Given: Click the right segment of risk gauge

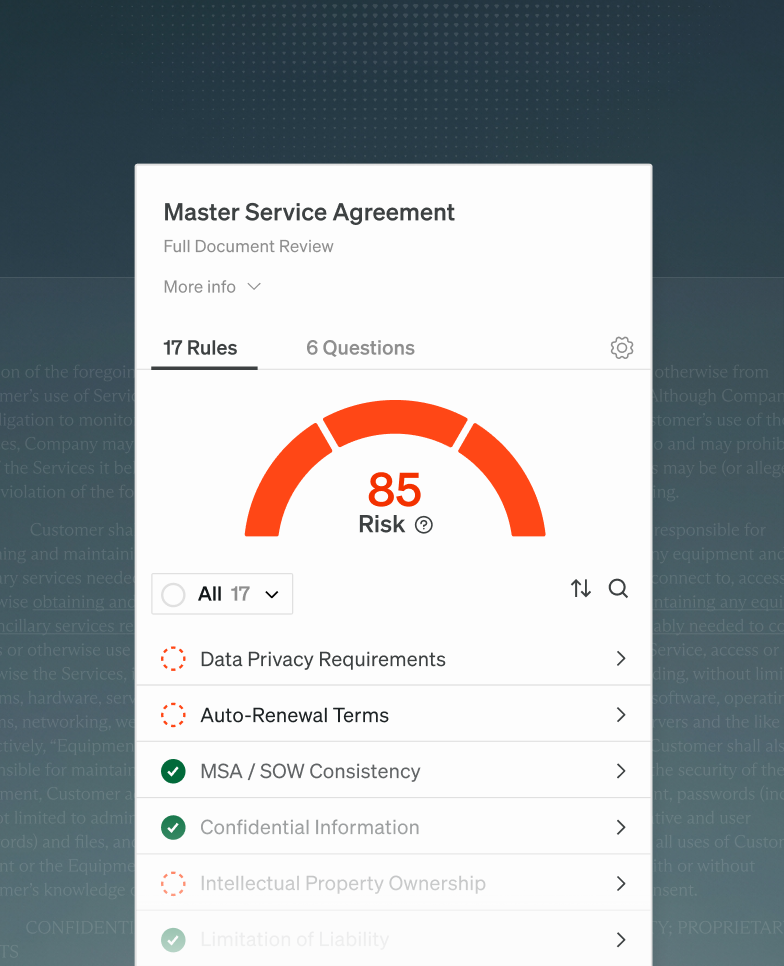Looking at the screenshot, I should click(x=511, y=484).
